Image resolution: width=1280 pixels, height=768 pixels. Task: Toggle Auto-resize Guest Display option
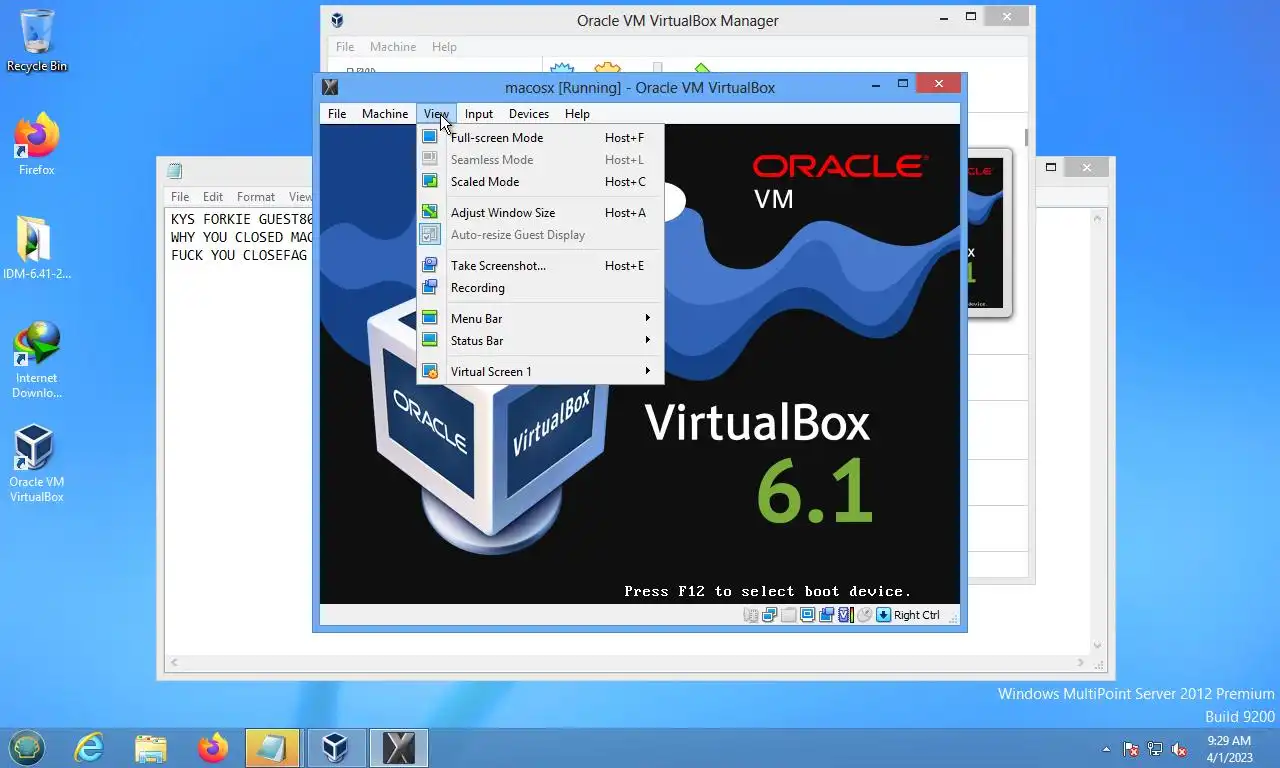point(540,235)
